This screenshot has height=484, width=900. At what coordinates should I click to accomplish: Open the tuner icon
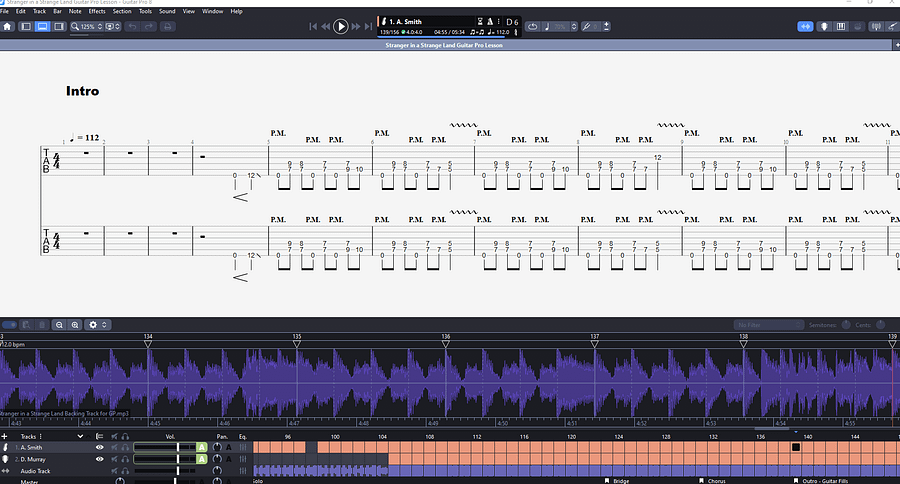click(876, 26)
